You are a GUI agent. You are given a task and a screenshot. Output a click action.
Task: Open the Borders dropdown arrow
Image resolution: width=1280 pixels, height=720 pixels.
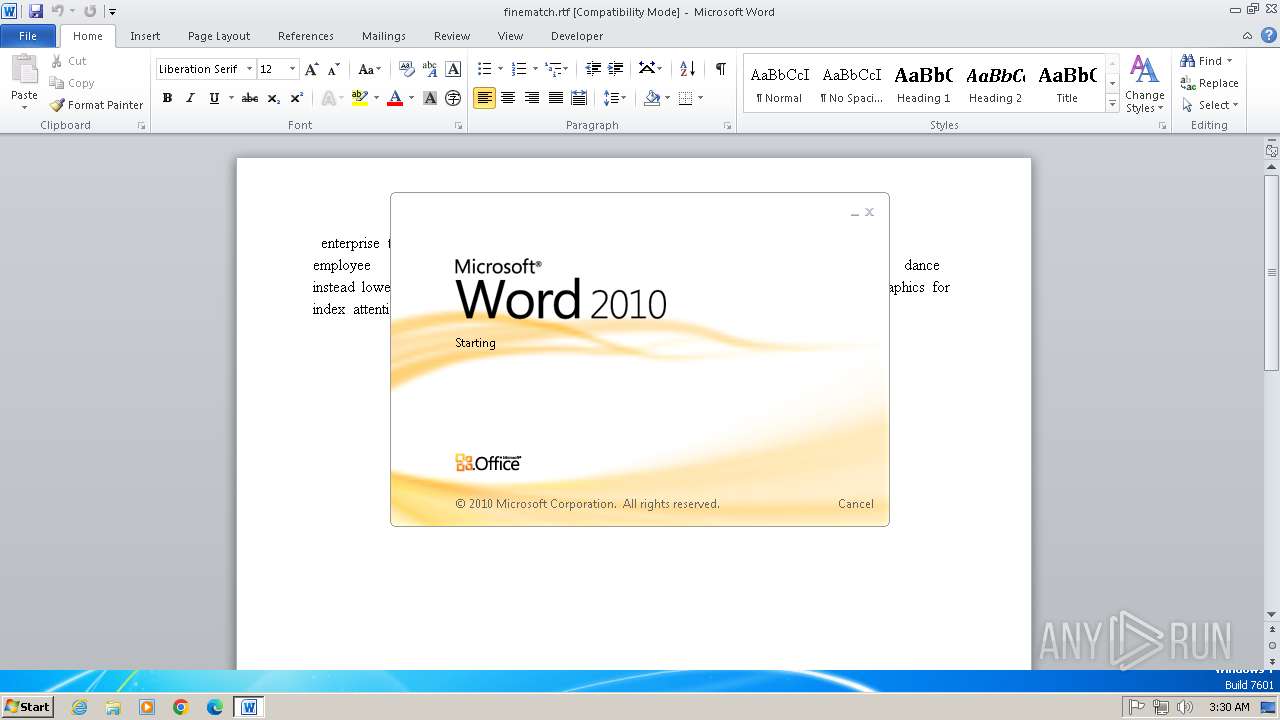point(701,98)
